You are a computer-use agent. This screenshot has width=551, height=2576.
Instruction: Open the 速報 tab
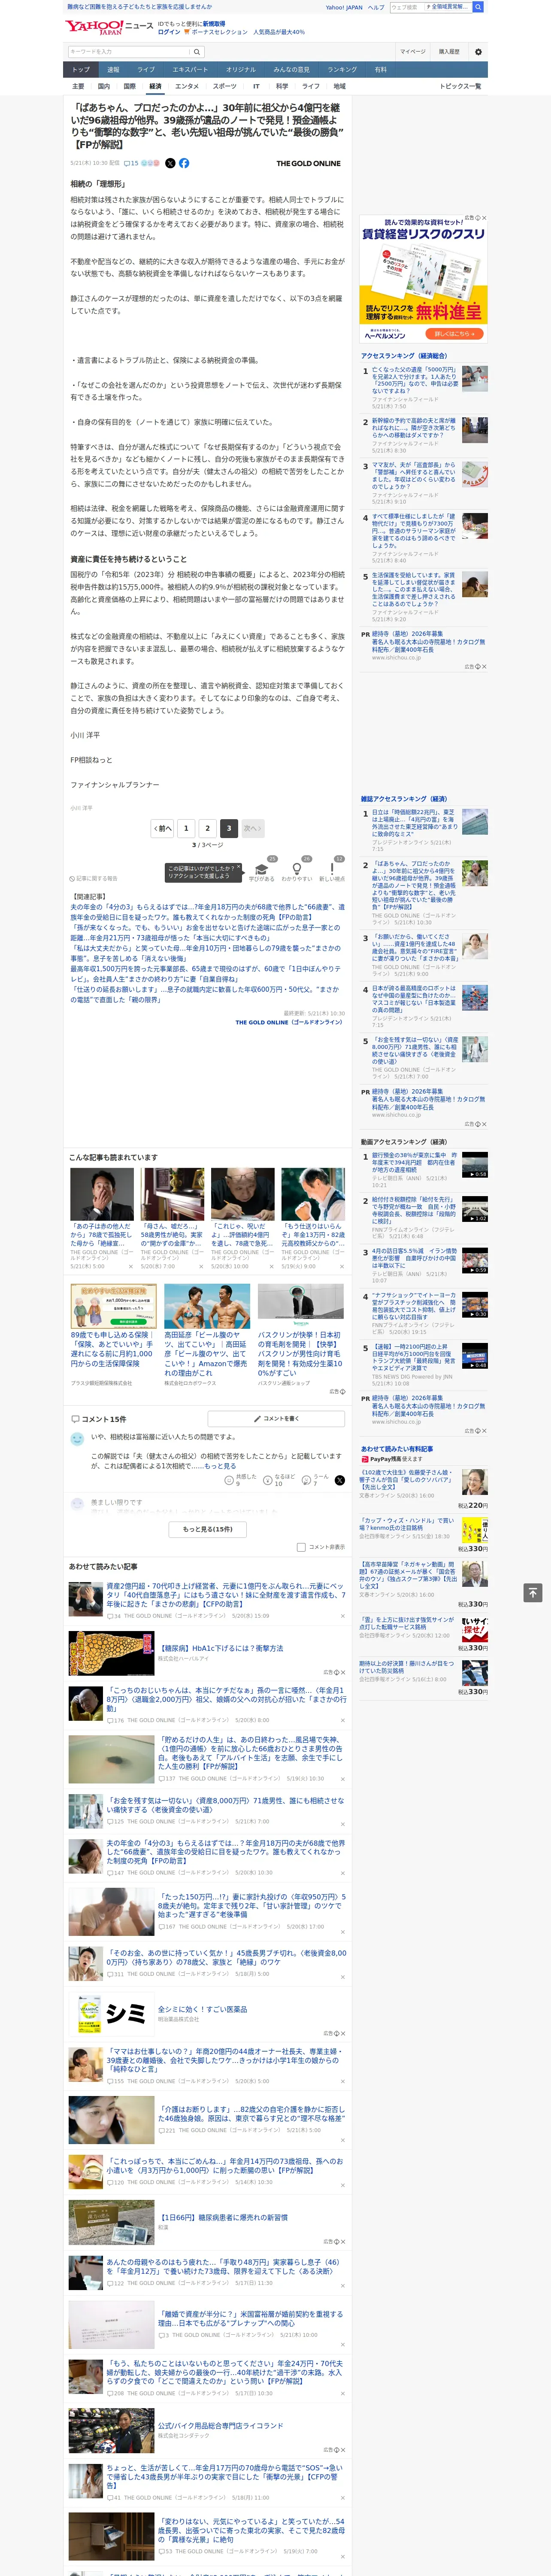point(113,70)
